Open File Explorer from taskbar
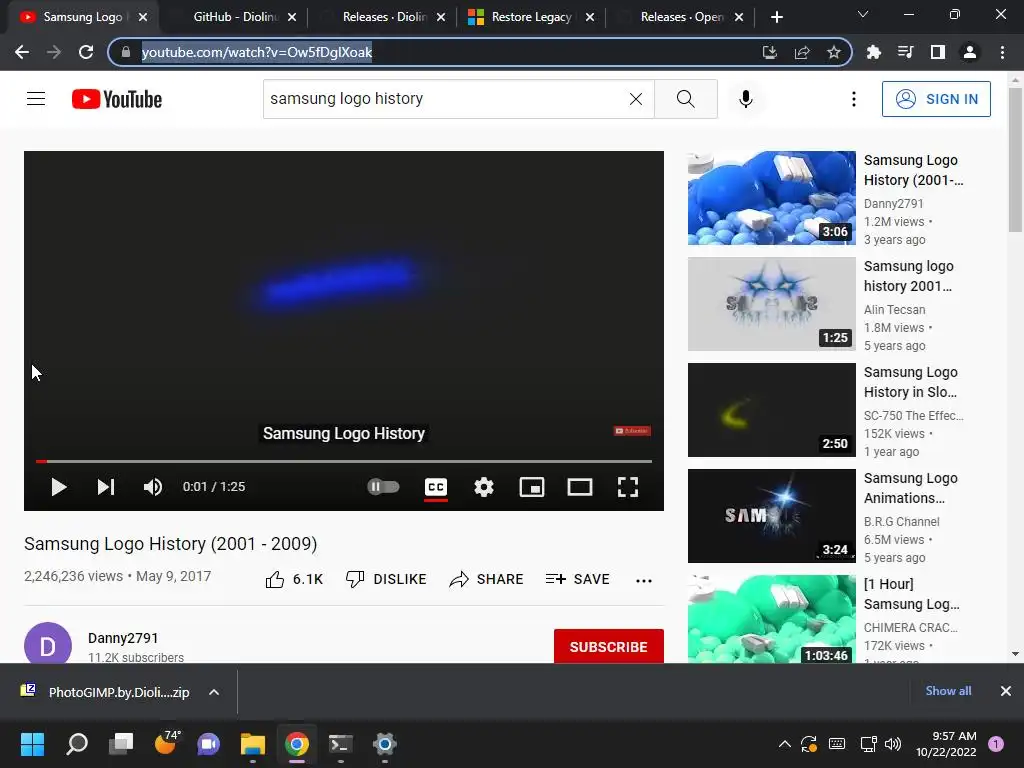This screenshot has width=1024, height=768. pos(252,743)
